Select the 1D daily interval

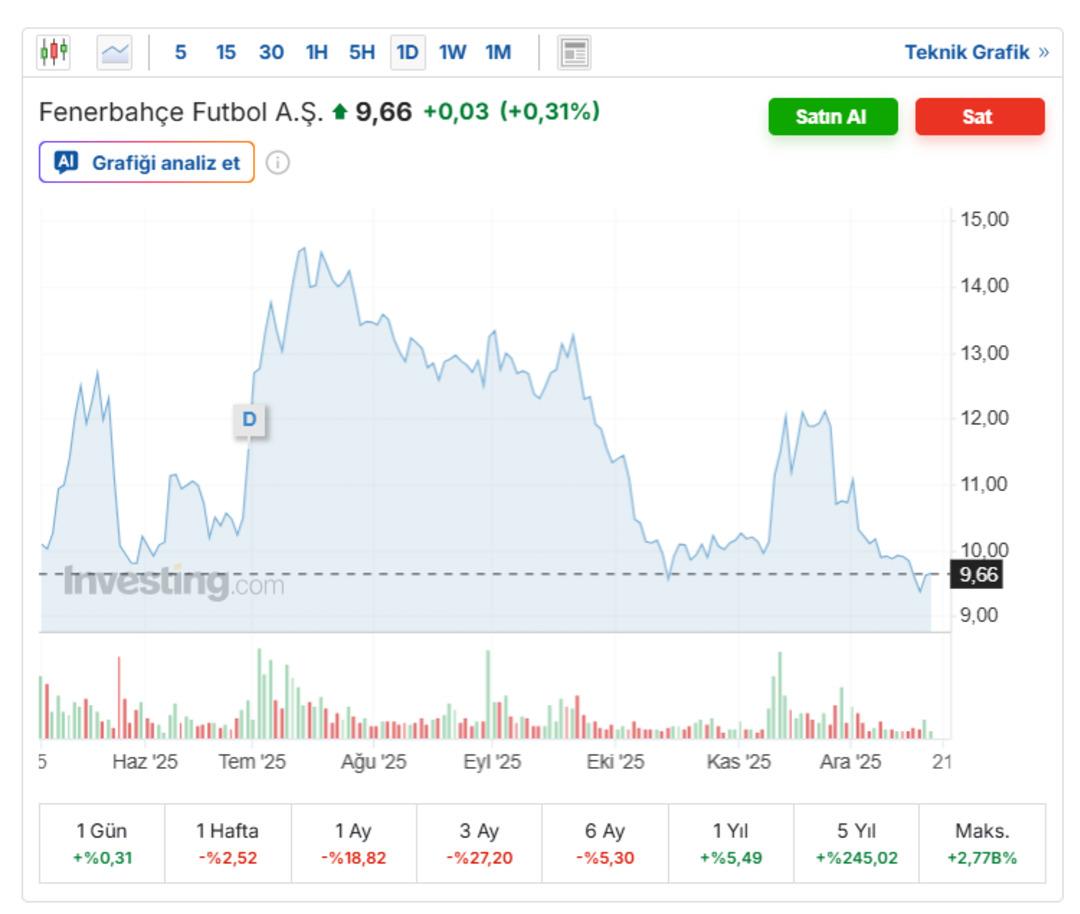pyautogui.click(x=407, y=52)
